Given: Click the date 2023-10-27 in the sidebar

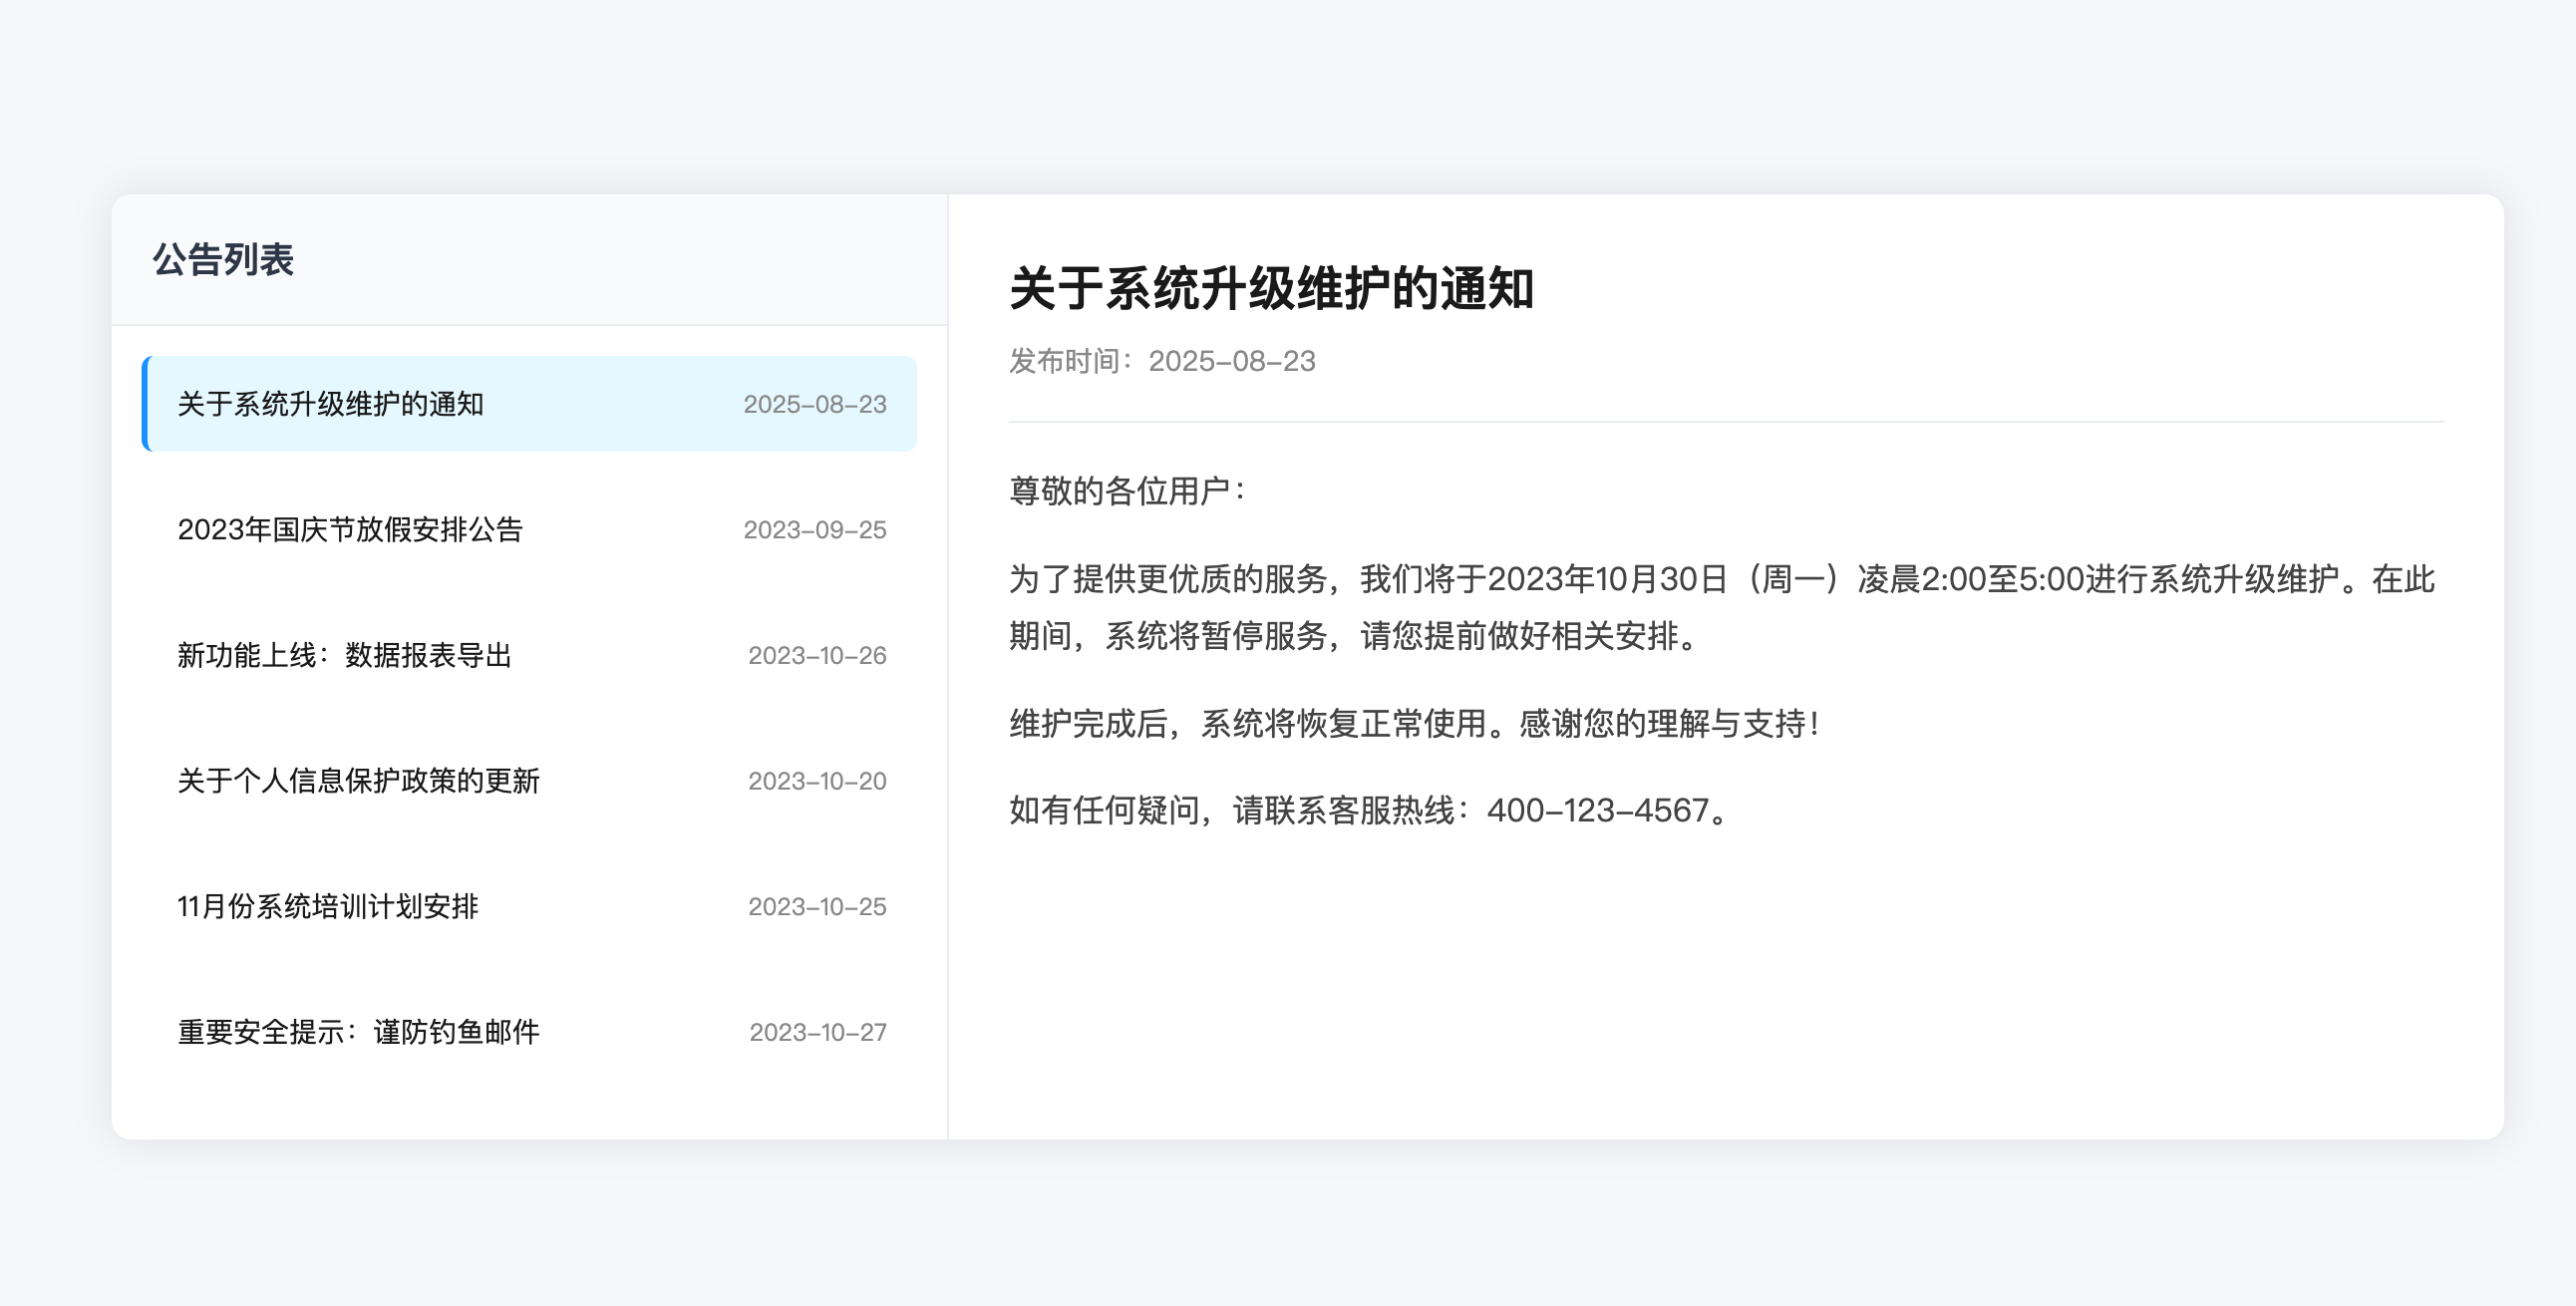Looking at the screenshot, I should pos(818,1032).
